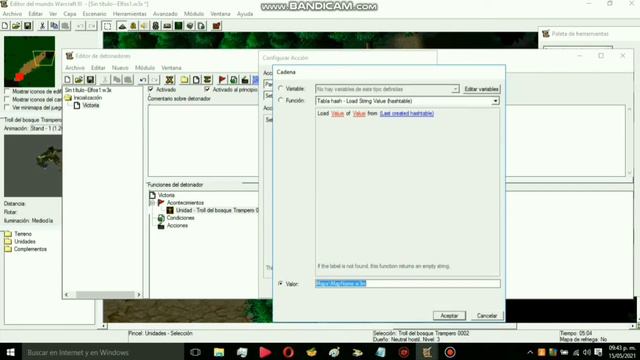The image size is (640, 360).
Task: Click New Condition green icon in trigger toolbar
Action: (x=233, y=80)
